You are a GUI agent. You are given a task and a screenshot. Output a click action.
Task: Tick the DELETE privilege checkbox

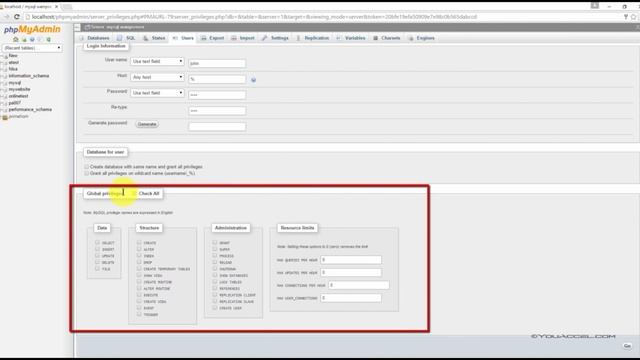tap(97, 262)
